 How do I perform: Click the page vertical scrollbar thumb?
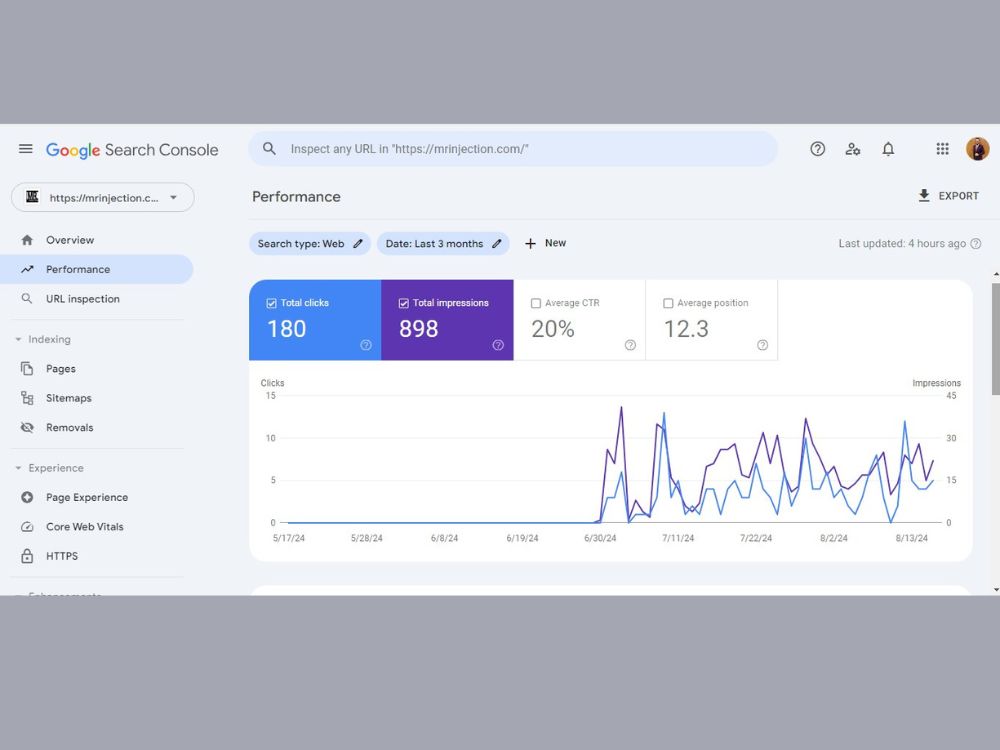pyautogui.click(x=996, y=338)
